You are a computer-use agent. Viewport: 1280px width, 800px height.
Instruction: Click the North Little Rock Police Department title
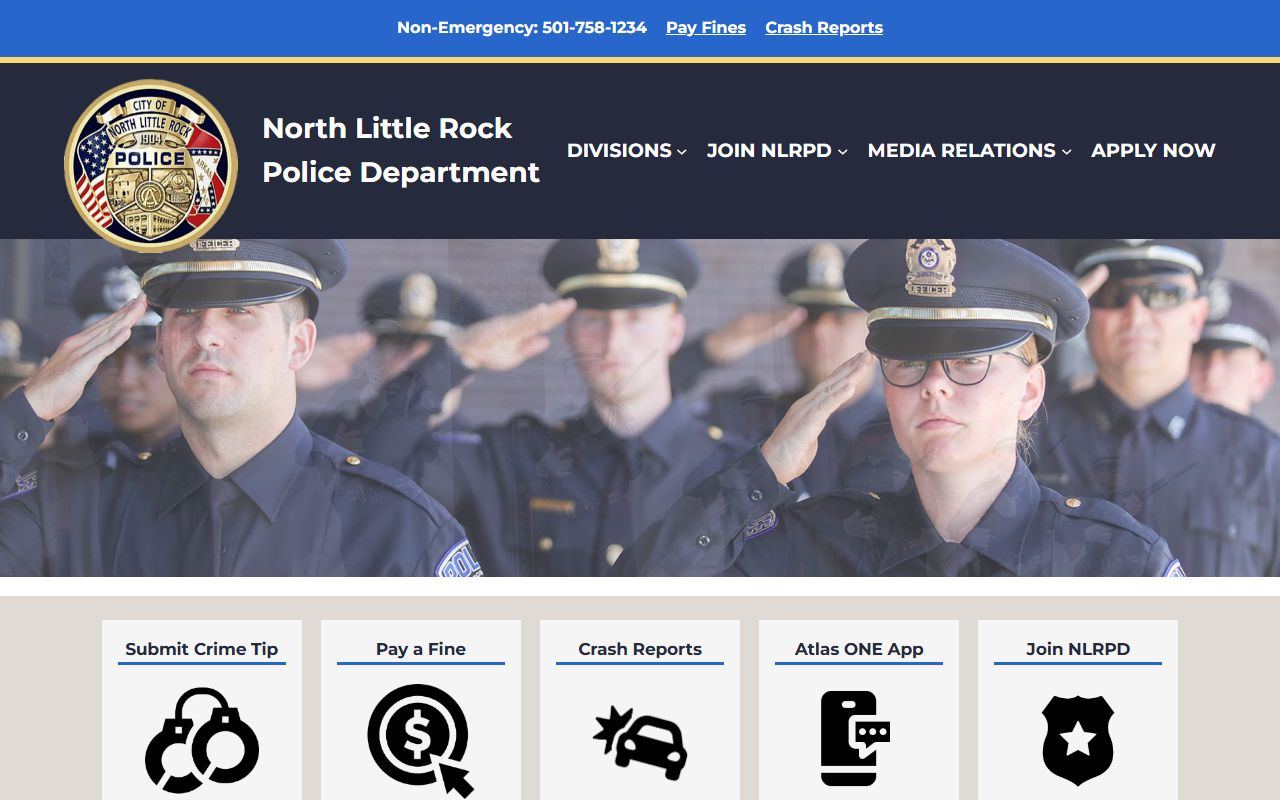coord(401,150)
